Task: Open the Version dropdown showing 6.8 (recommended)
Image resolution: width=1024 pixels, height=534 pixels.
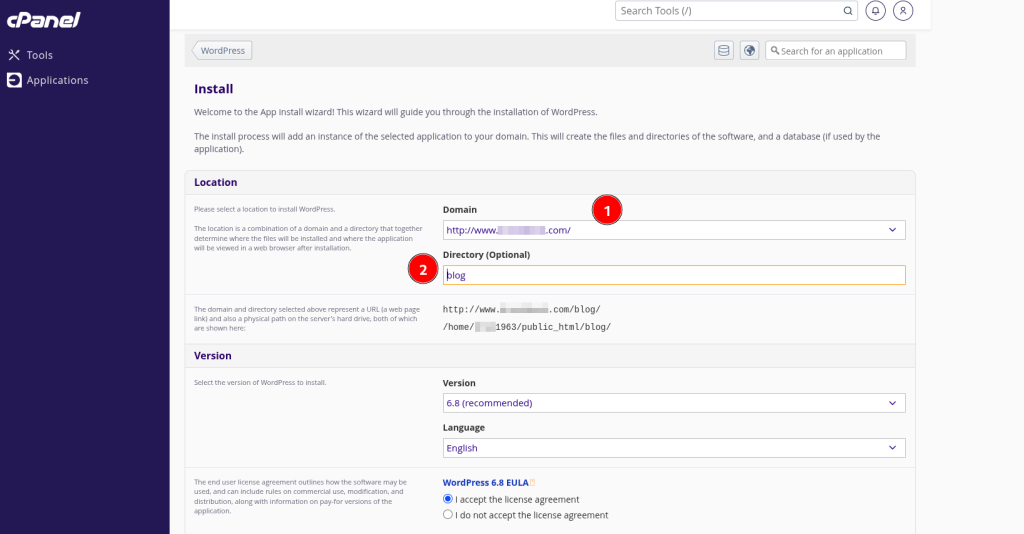Action: coord(674,403)
